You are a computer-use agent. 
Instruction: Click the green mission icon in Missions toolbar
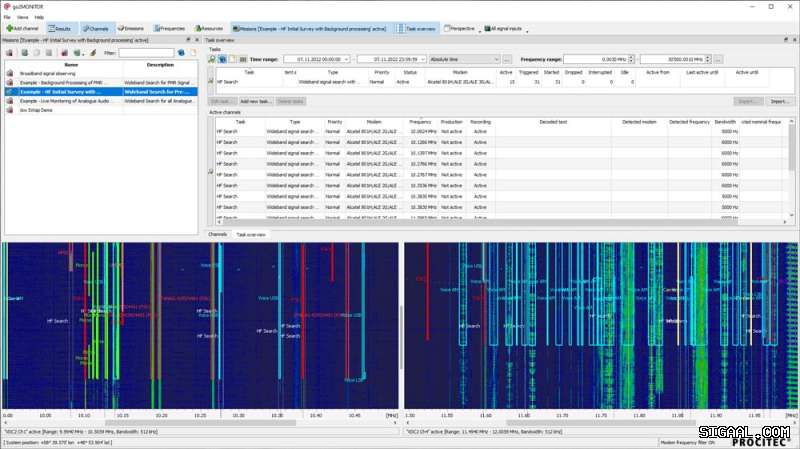24,53
